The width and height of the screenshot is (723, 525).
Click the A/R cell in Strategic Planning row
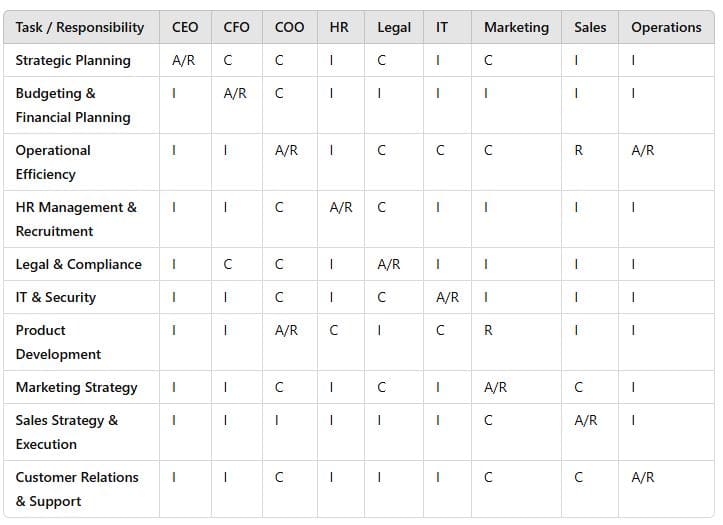184,60
